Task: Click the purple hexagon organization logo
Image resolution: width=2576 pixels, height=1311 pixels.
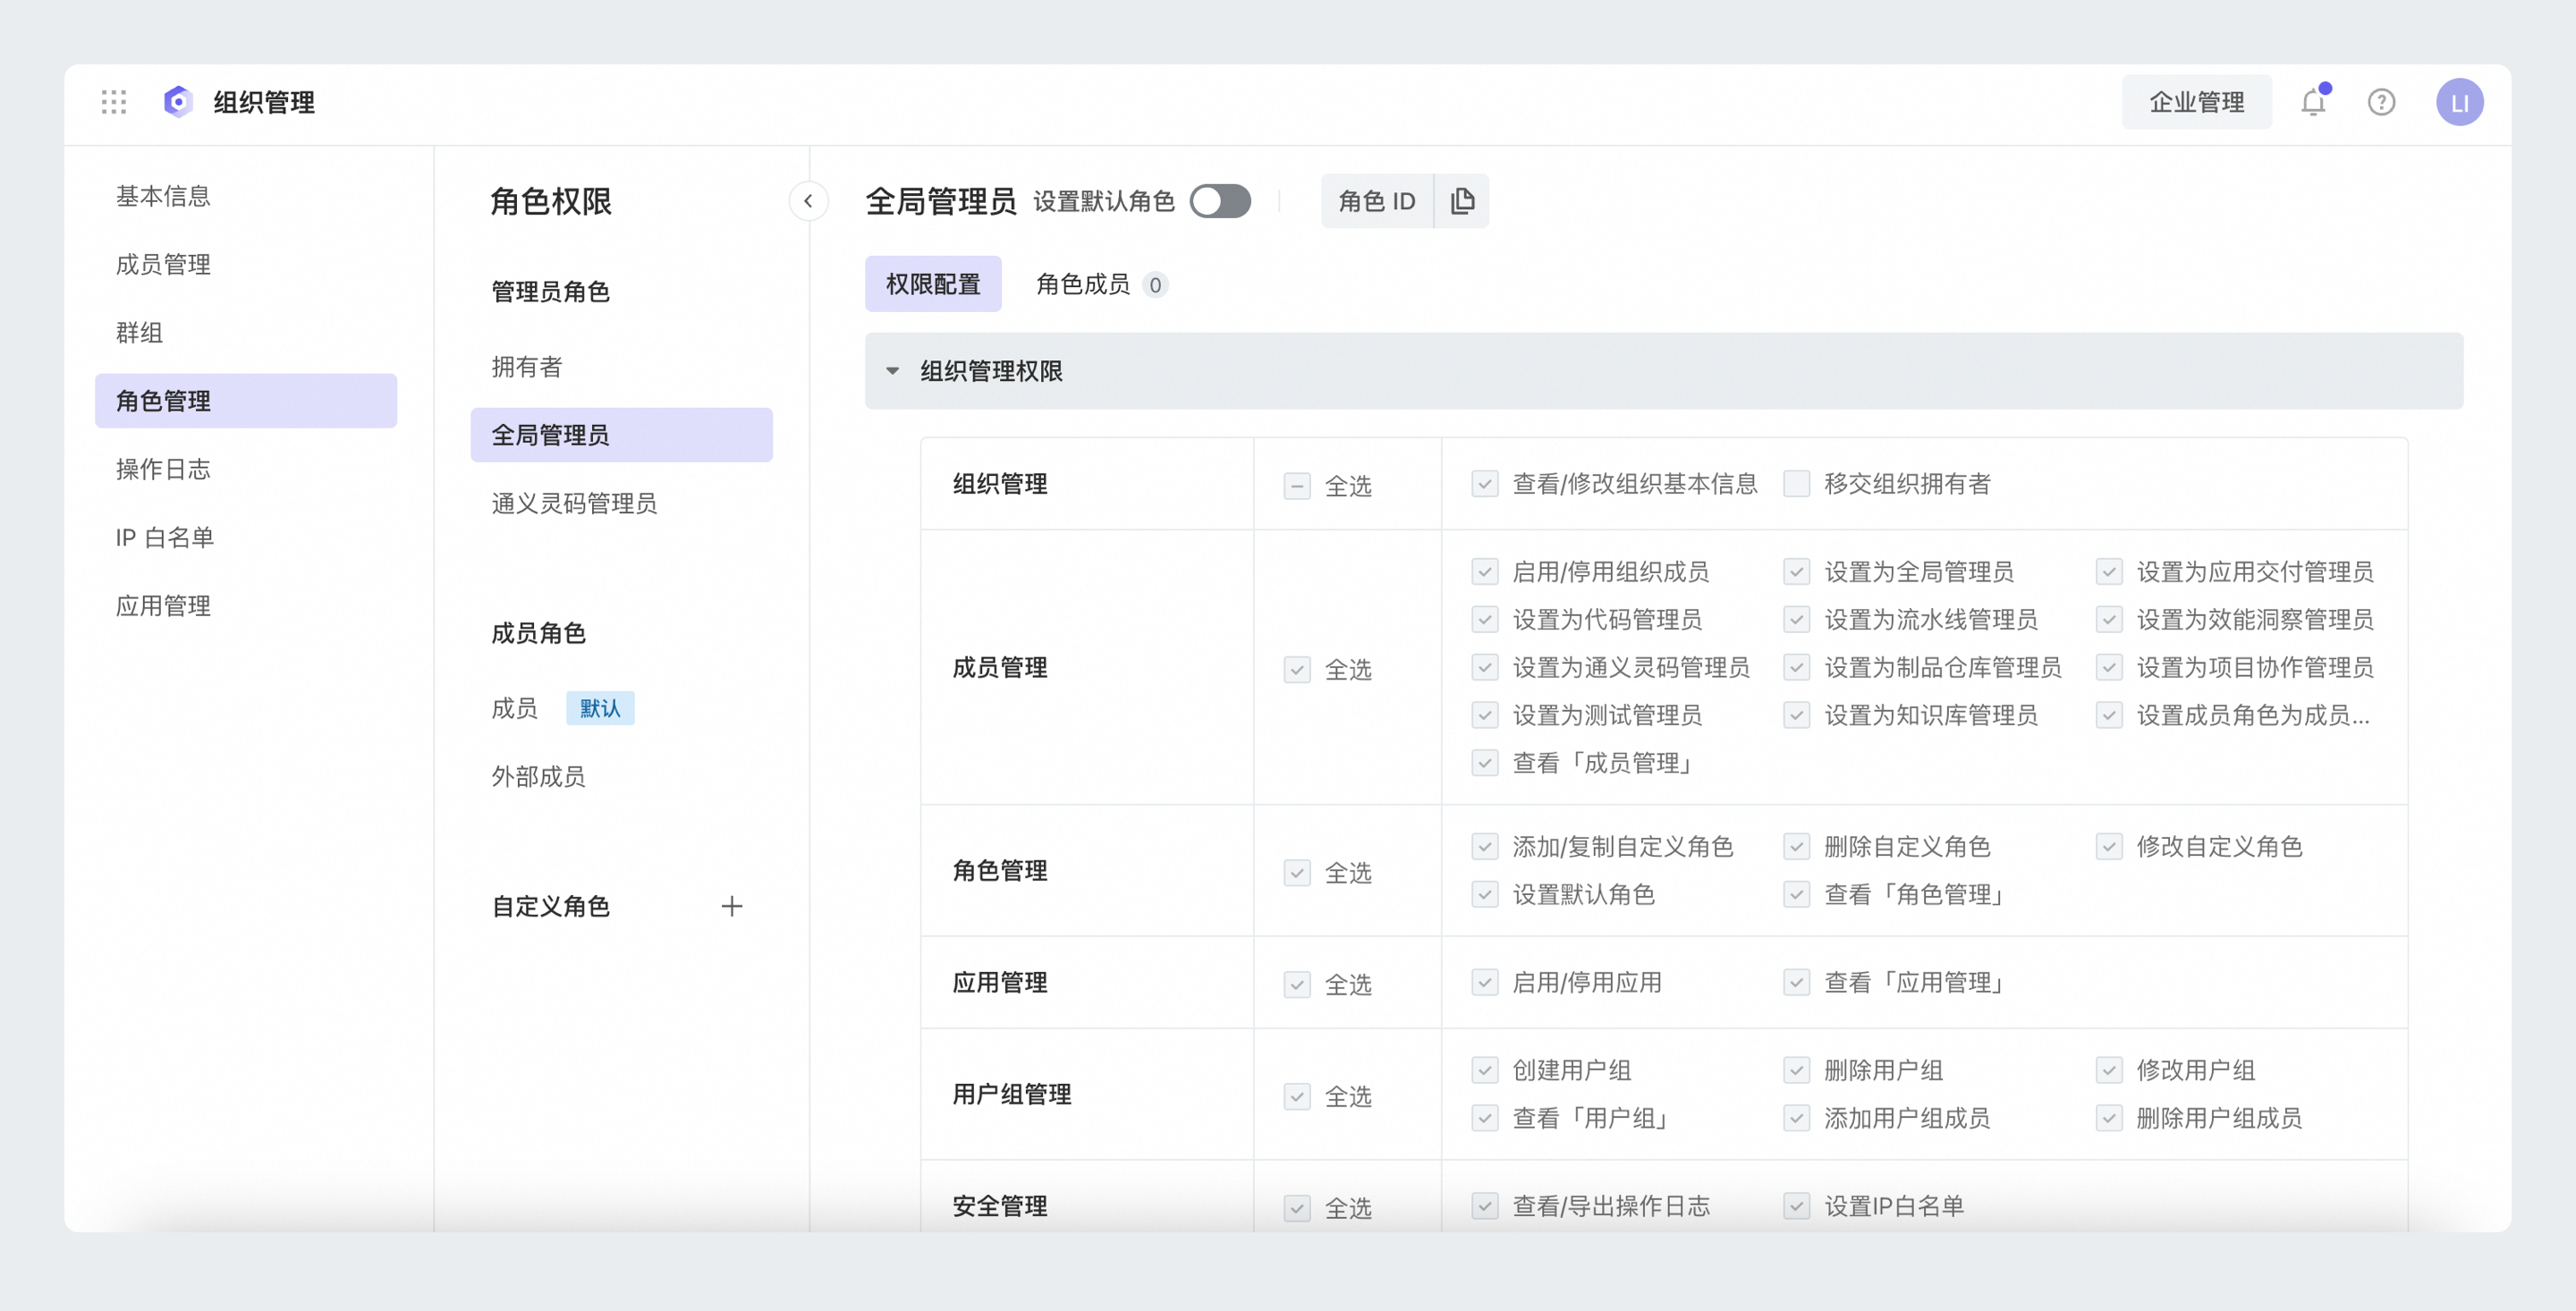Action: coord(178,102)
